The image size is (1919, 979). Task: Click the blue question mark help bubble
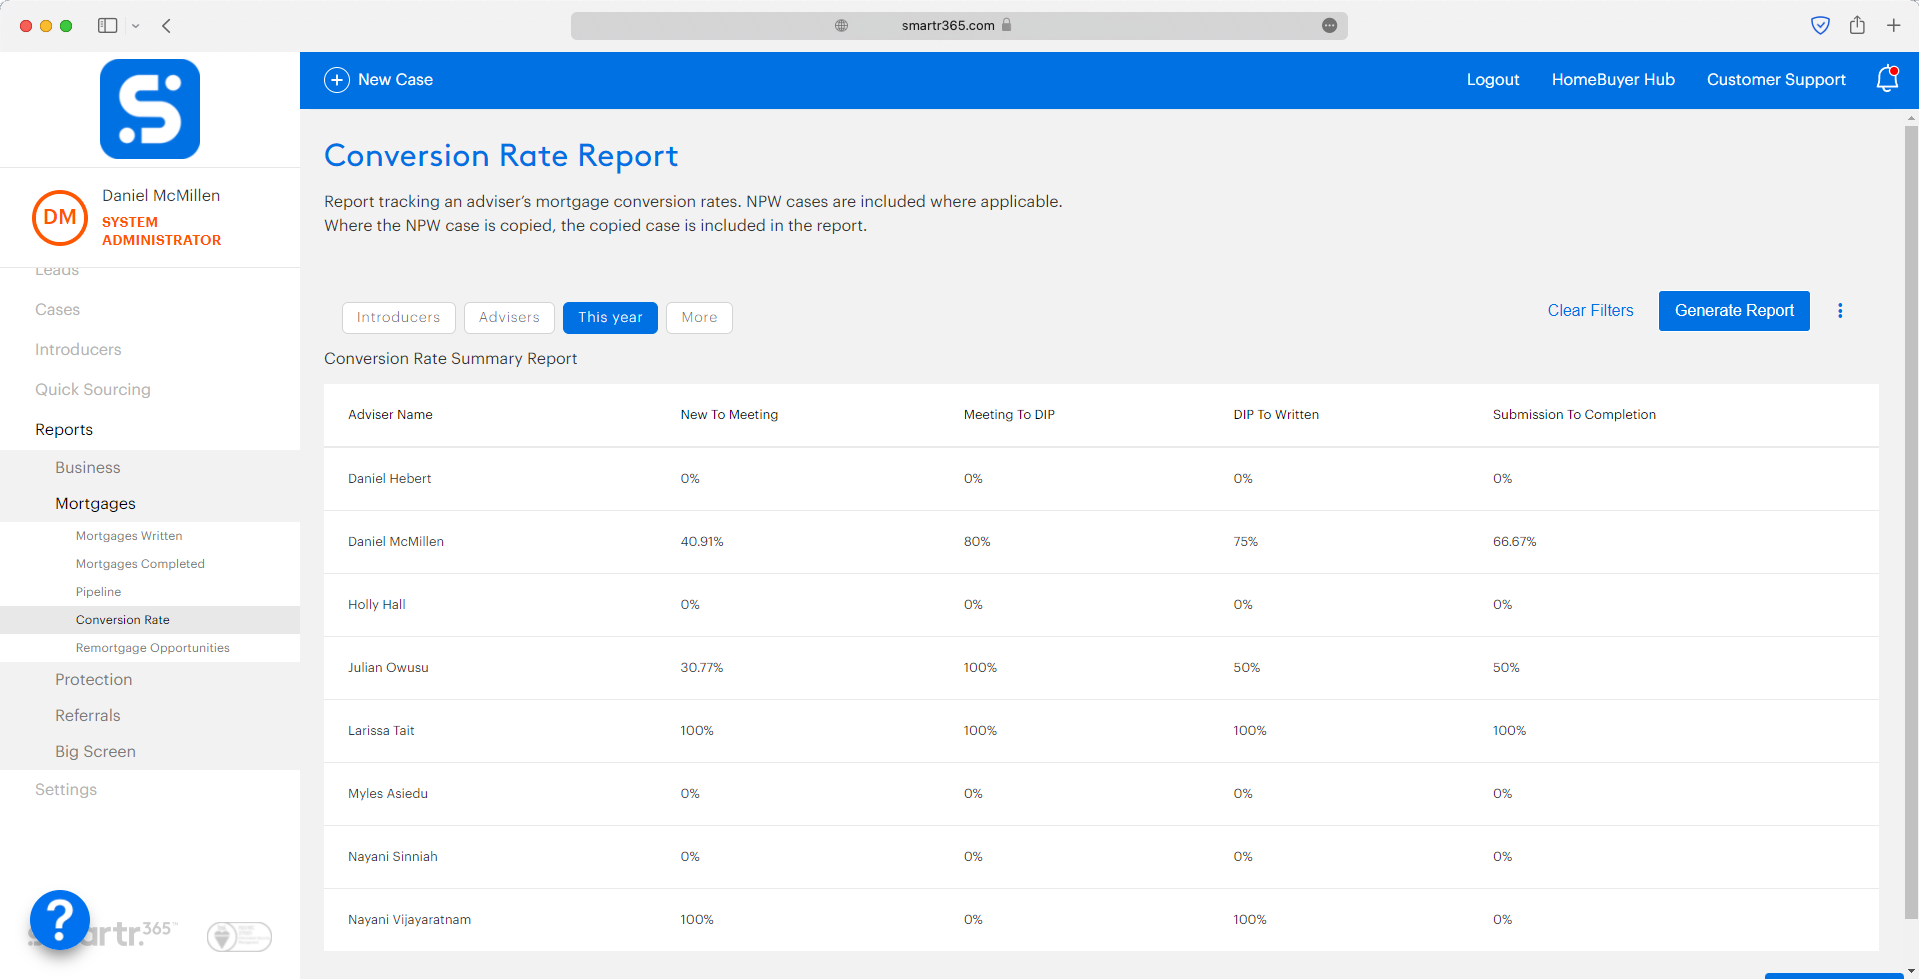(x=60, y=919)
